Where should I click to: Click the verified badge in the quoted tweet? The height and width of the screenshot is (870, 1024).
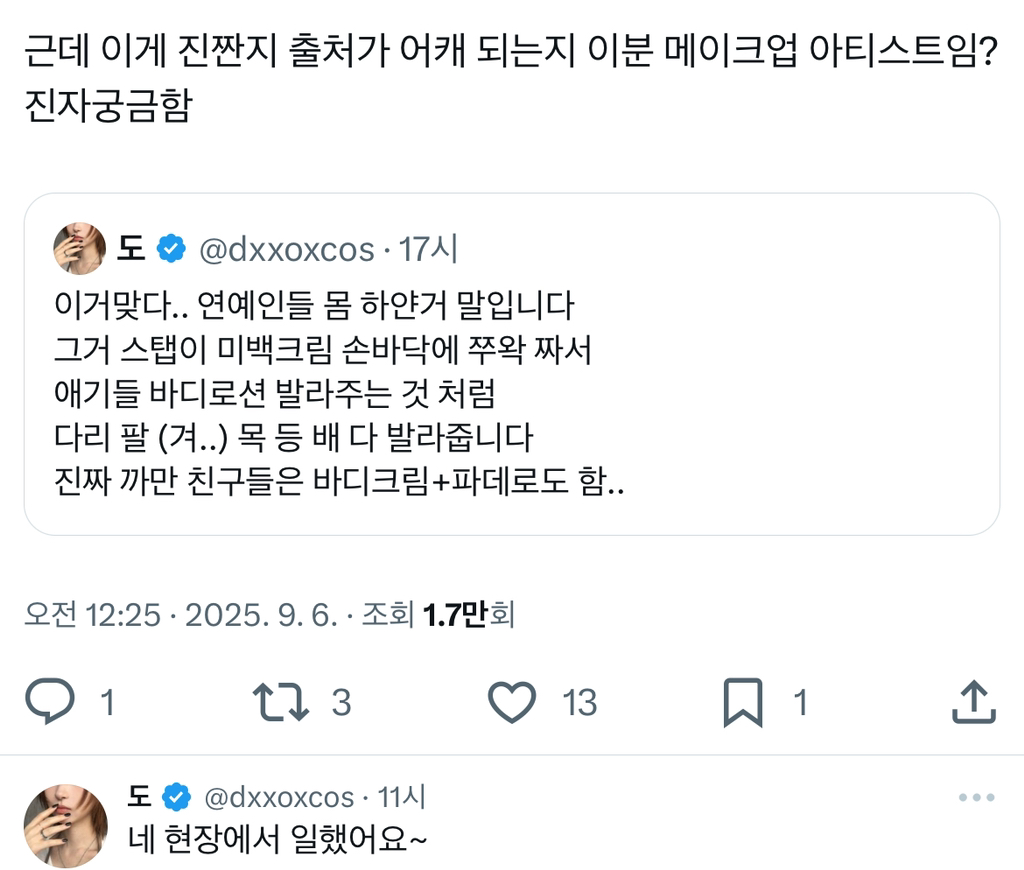[170, 249]
